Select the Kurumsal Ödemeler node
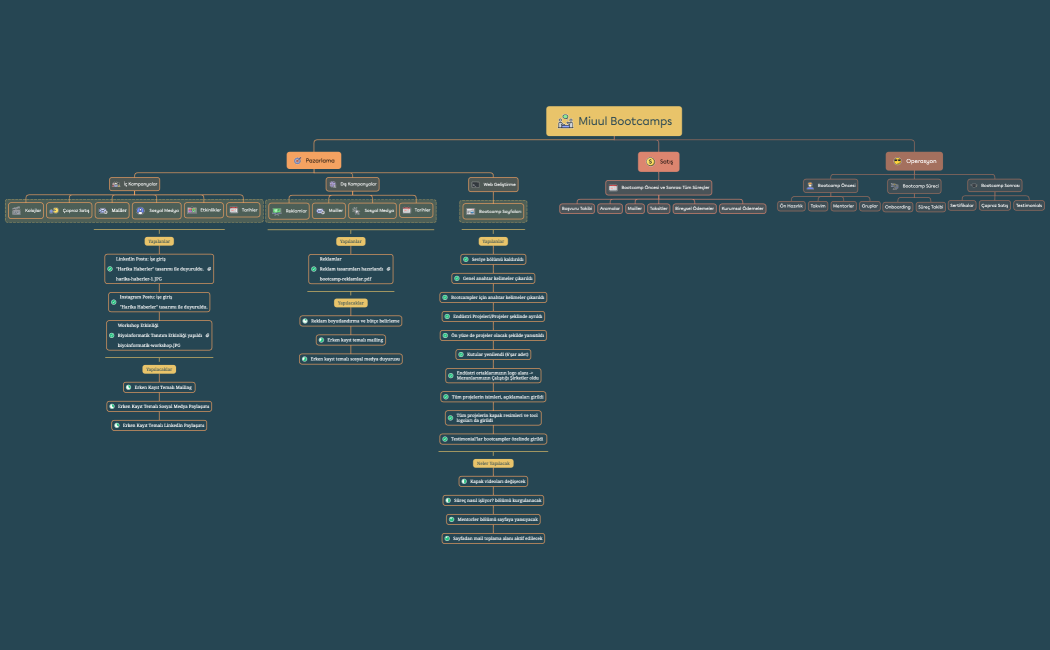Image resolution: width=1050 pixels, height=650 pixels. (741, 209)
